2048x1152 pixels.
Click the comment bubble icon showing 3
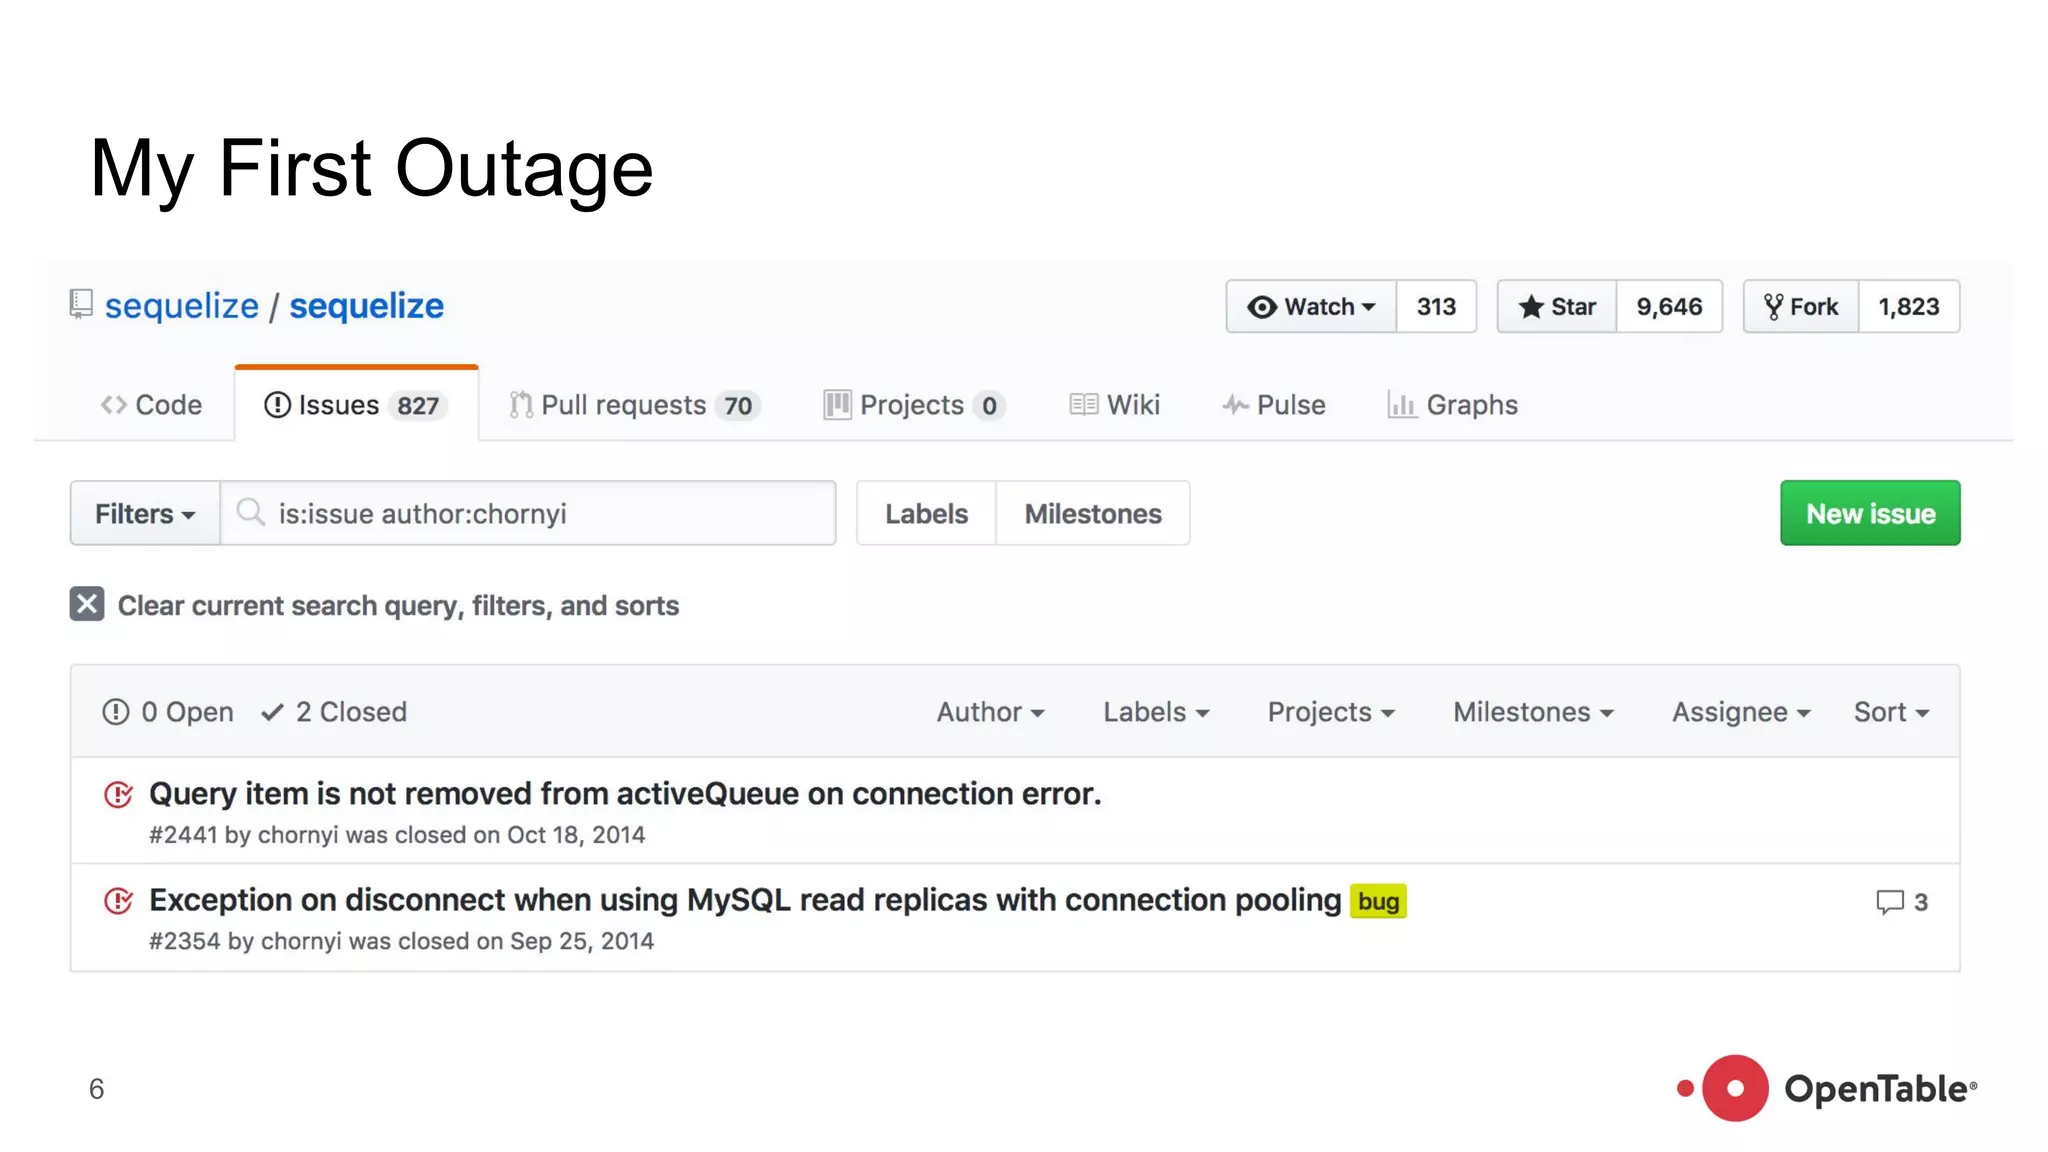1889,902
